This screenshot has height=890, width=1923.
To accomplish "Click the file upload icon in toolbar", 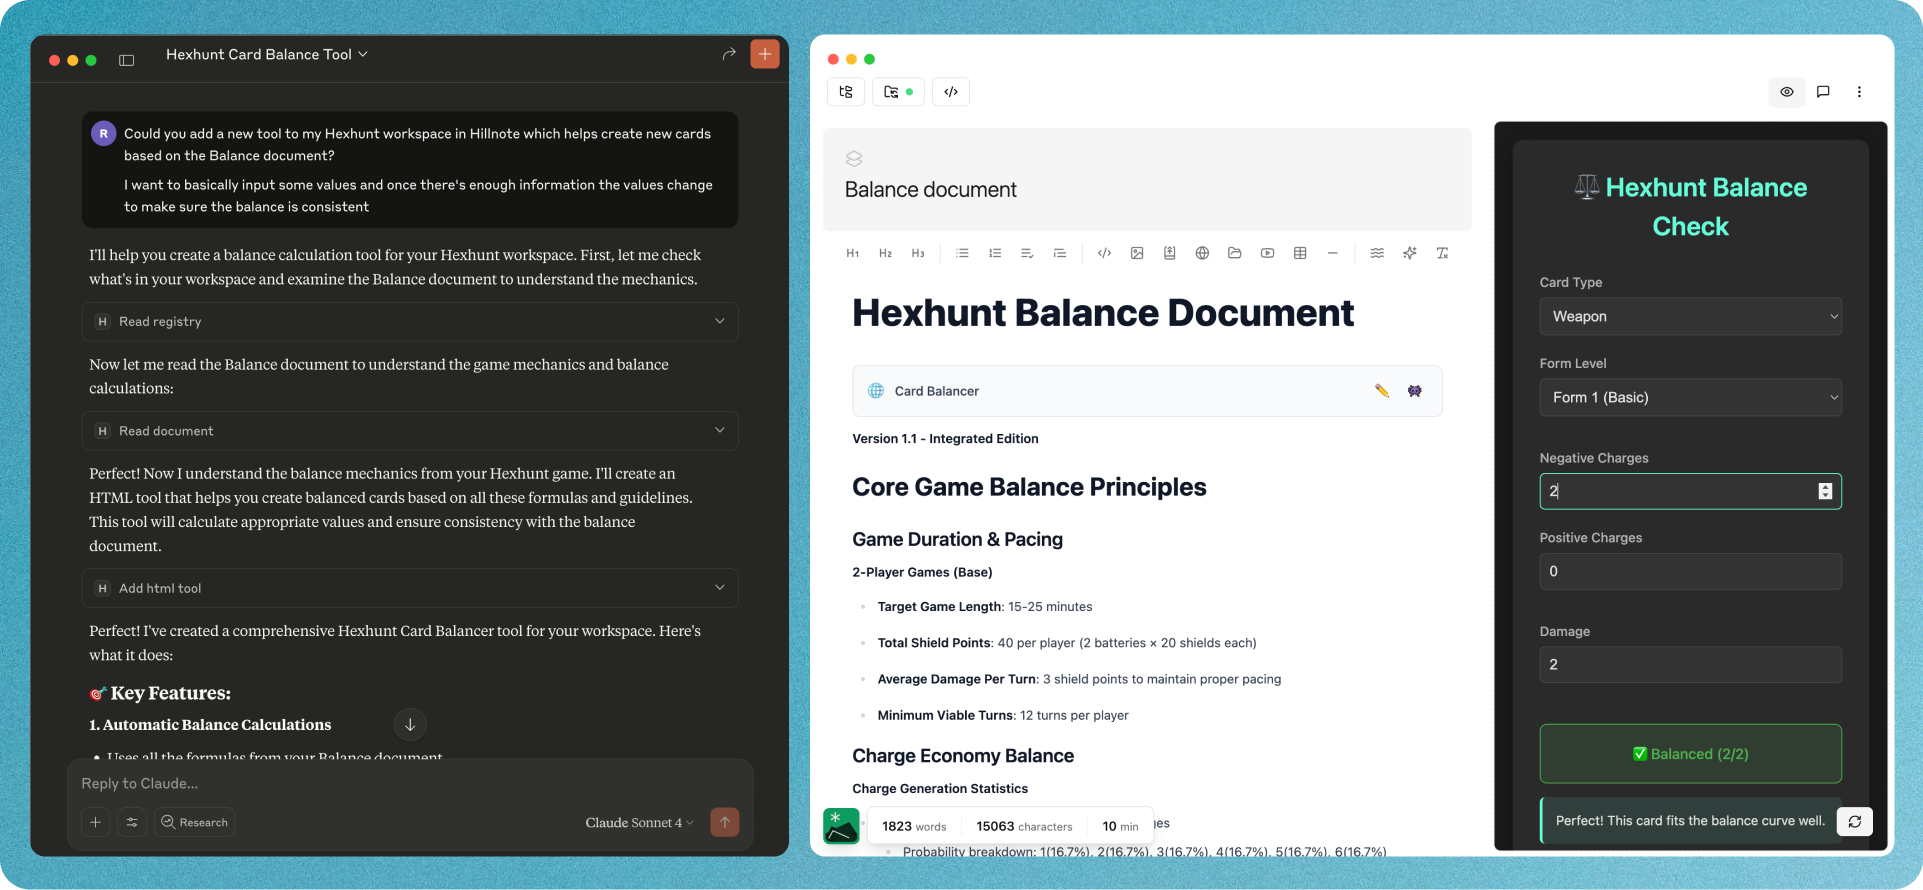I will 1169,253.
